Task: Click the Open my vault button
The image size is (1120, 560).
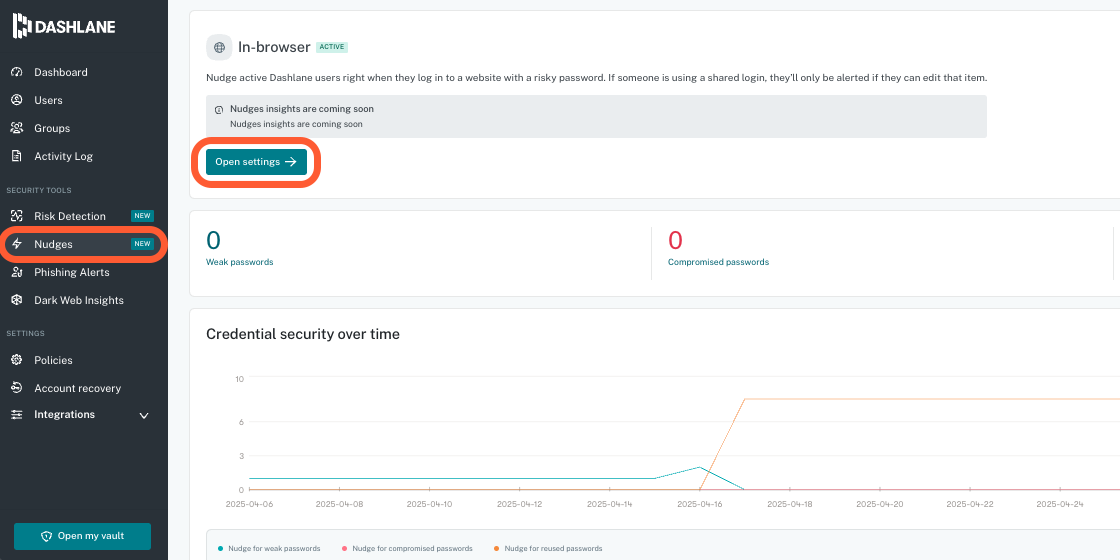Action: [82, 536]
